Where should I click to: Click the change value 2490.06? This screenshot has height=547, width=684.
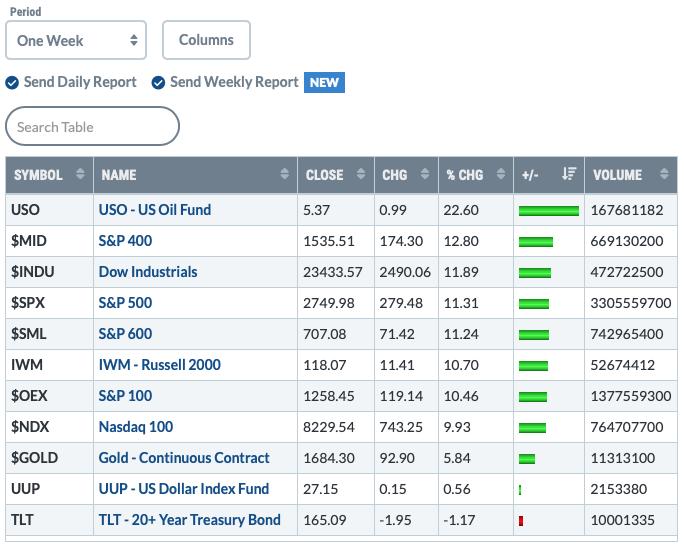coord(405,272)
